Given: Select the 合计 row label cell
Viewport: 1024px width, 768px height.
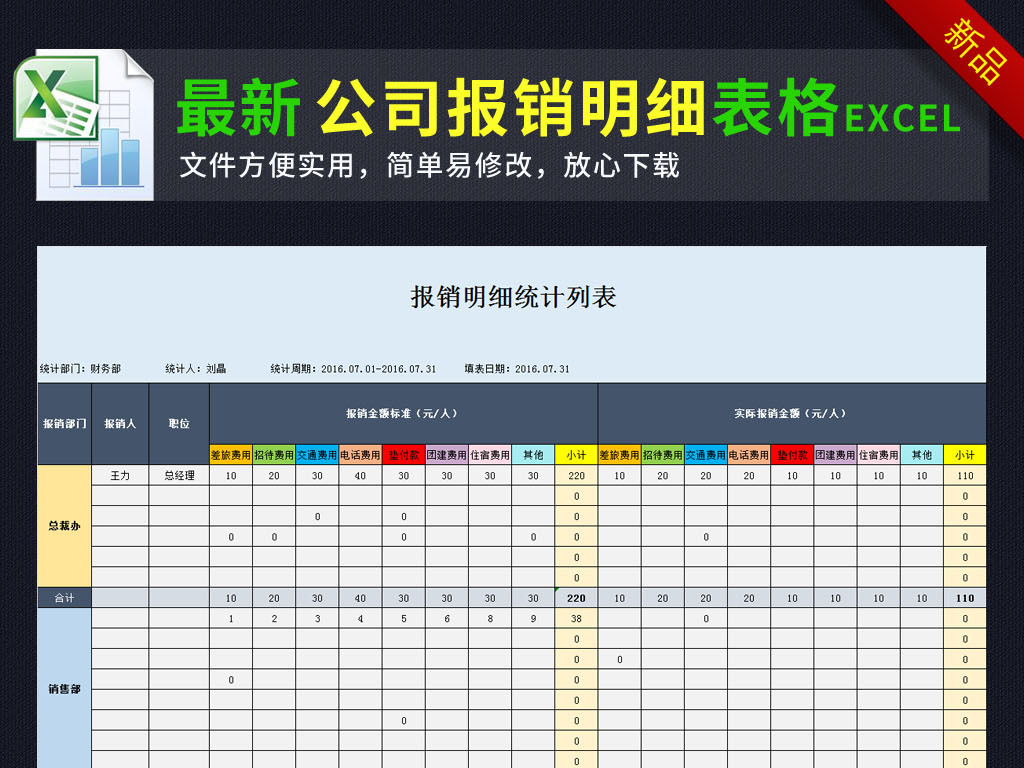Looking at the screenshot, I should click(x=64, y=598).
